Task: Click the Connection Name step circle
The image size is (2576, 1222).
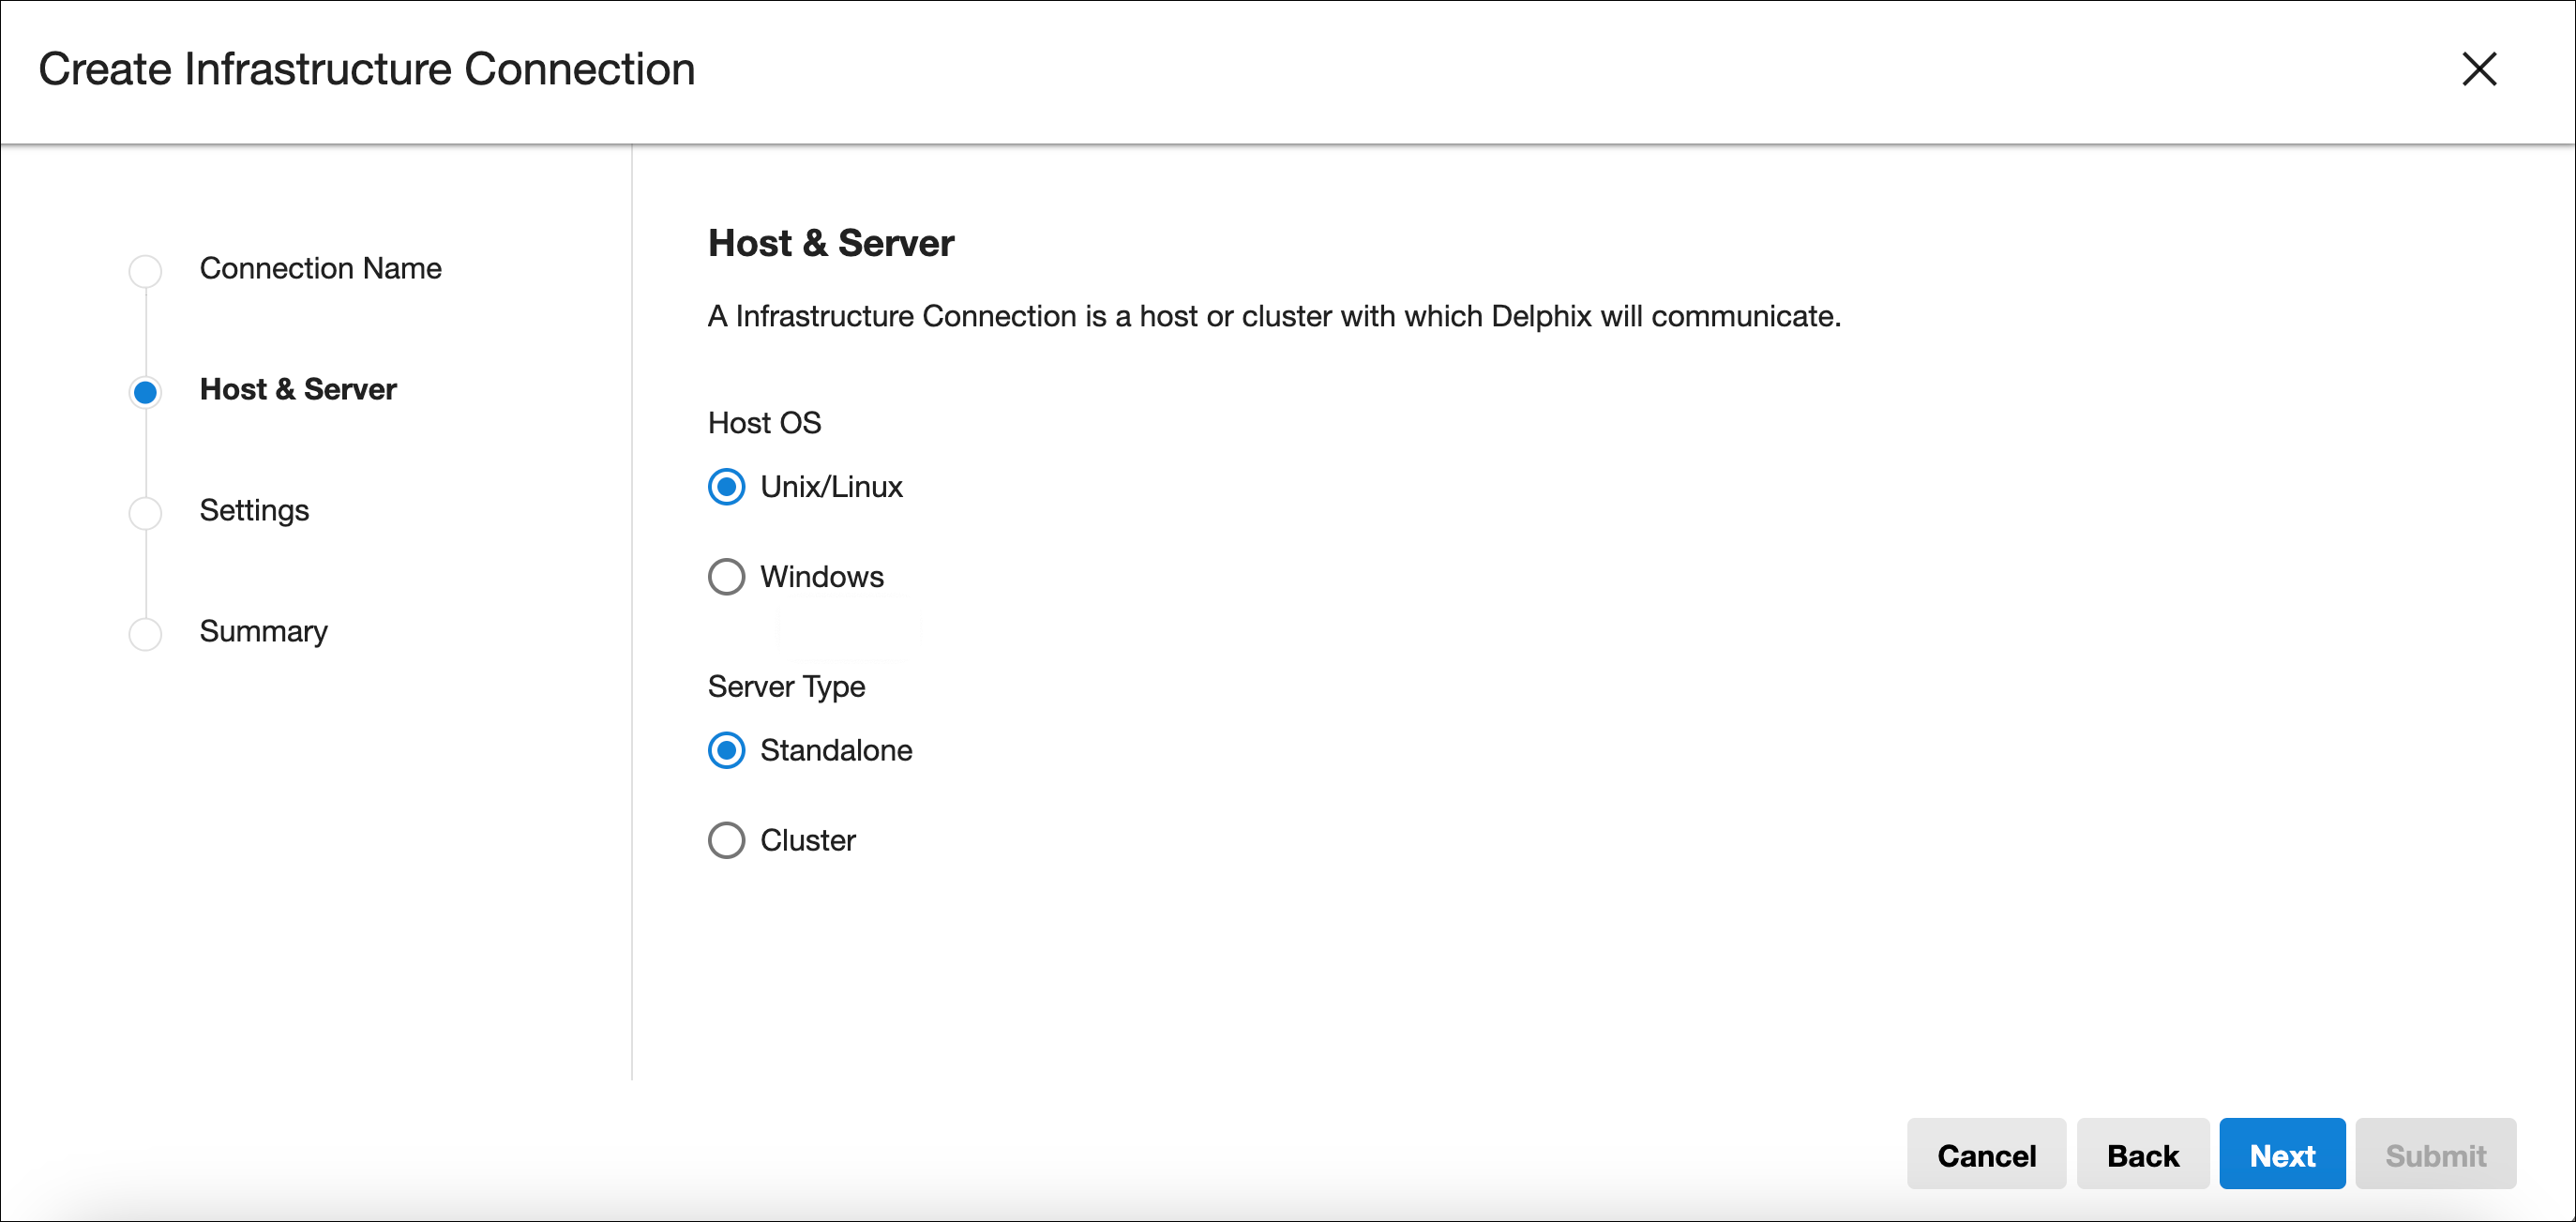Action: point(146,270)
